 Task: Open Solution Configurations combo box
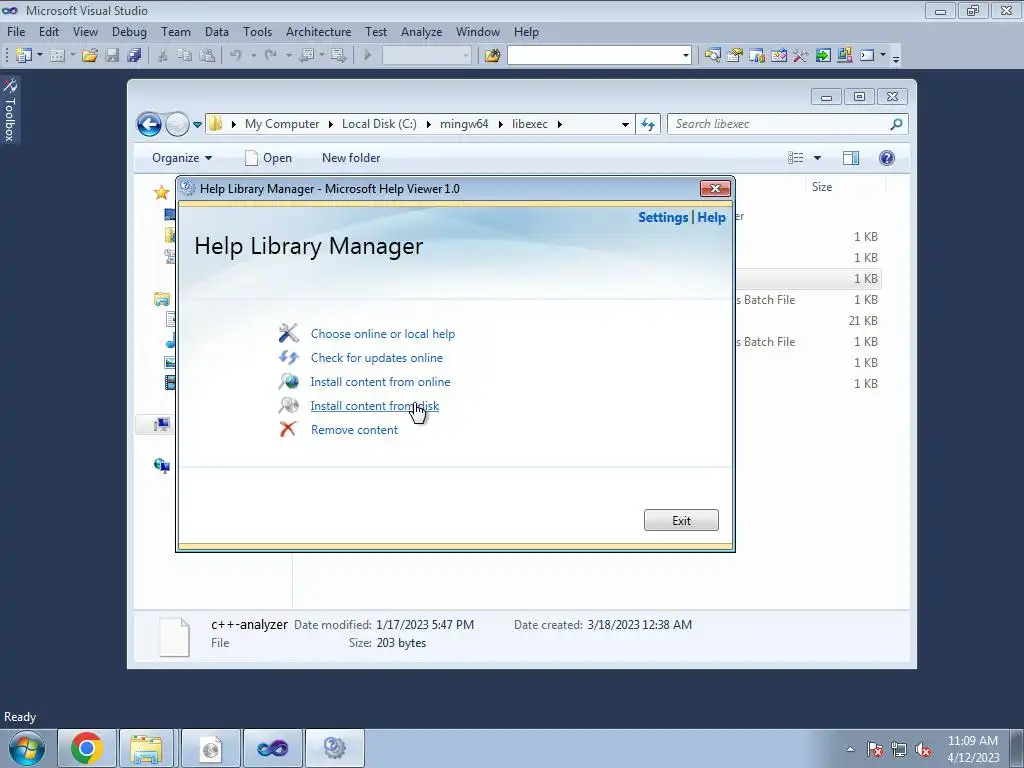(x=426, y=56)
